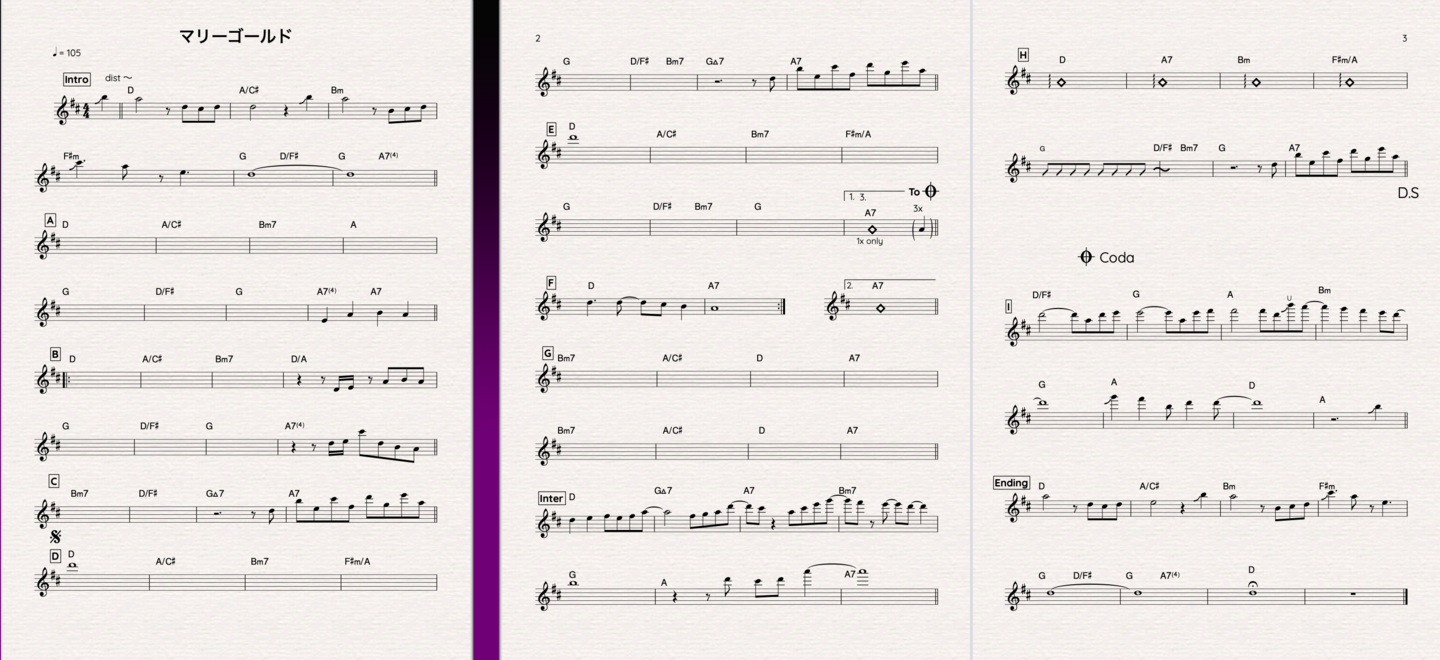
Task: Select the 'Intro' rehearsal mark
Action: [x=76, y=79]
